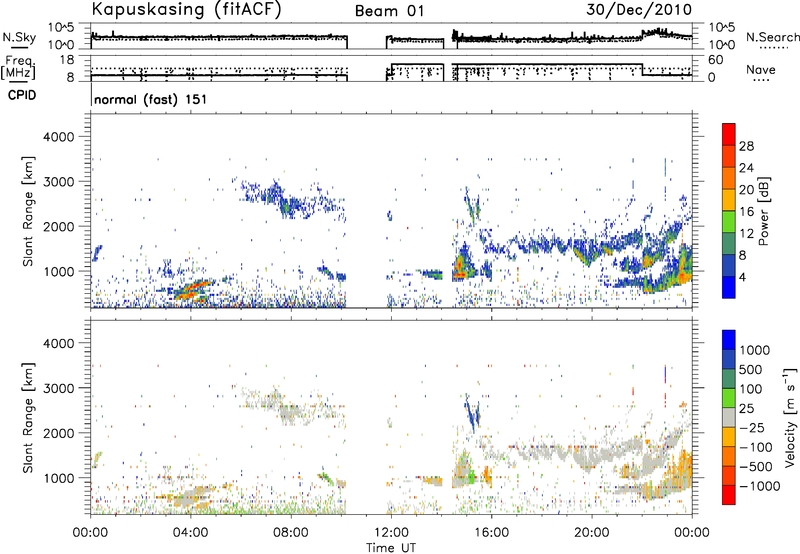Select the blue top segment of Velocity colorbar
Viewport: 800px width, 554px height.
[x=729, y=340]
